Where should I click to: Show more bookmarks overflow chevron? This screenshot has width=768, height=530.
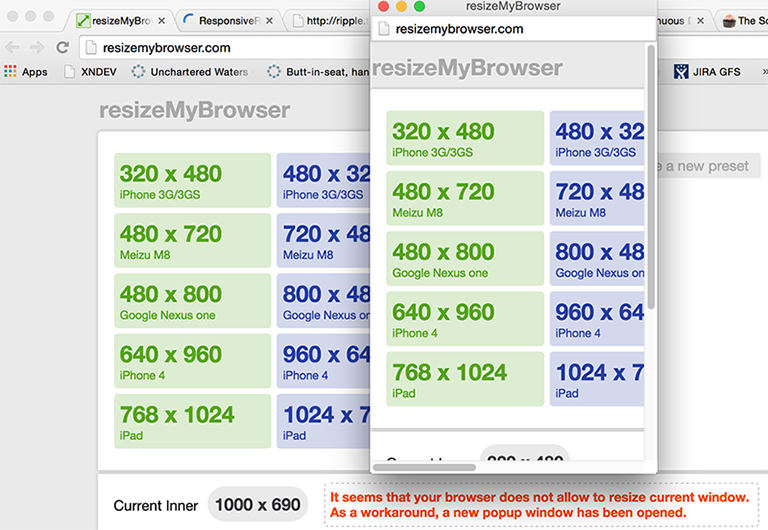click(x=764, y=72)
